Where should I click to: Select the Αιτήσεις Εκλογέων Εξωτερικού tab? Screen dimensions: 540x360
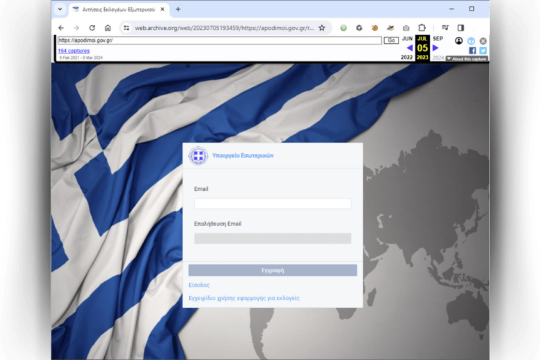click(119, 9)
